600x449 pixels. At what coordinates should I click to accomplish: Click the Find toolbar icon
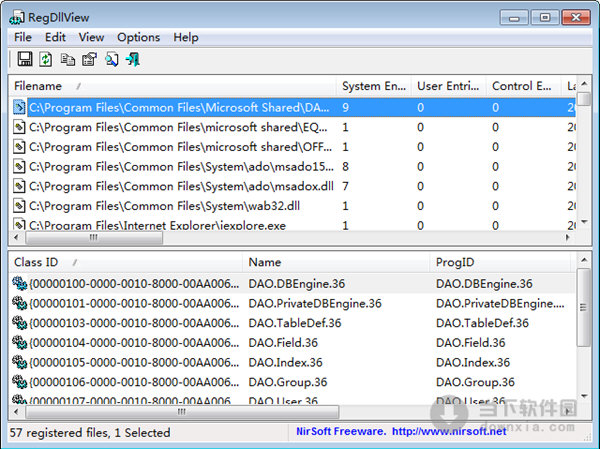click(x=111, y=59)
